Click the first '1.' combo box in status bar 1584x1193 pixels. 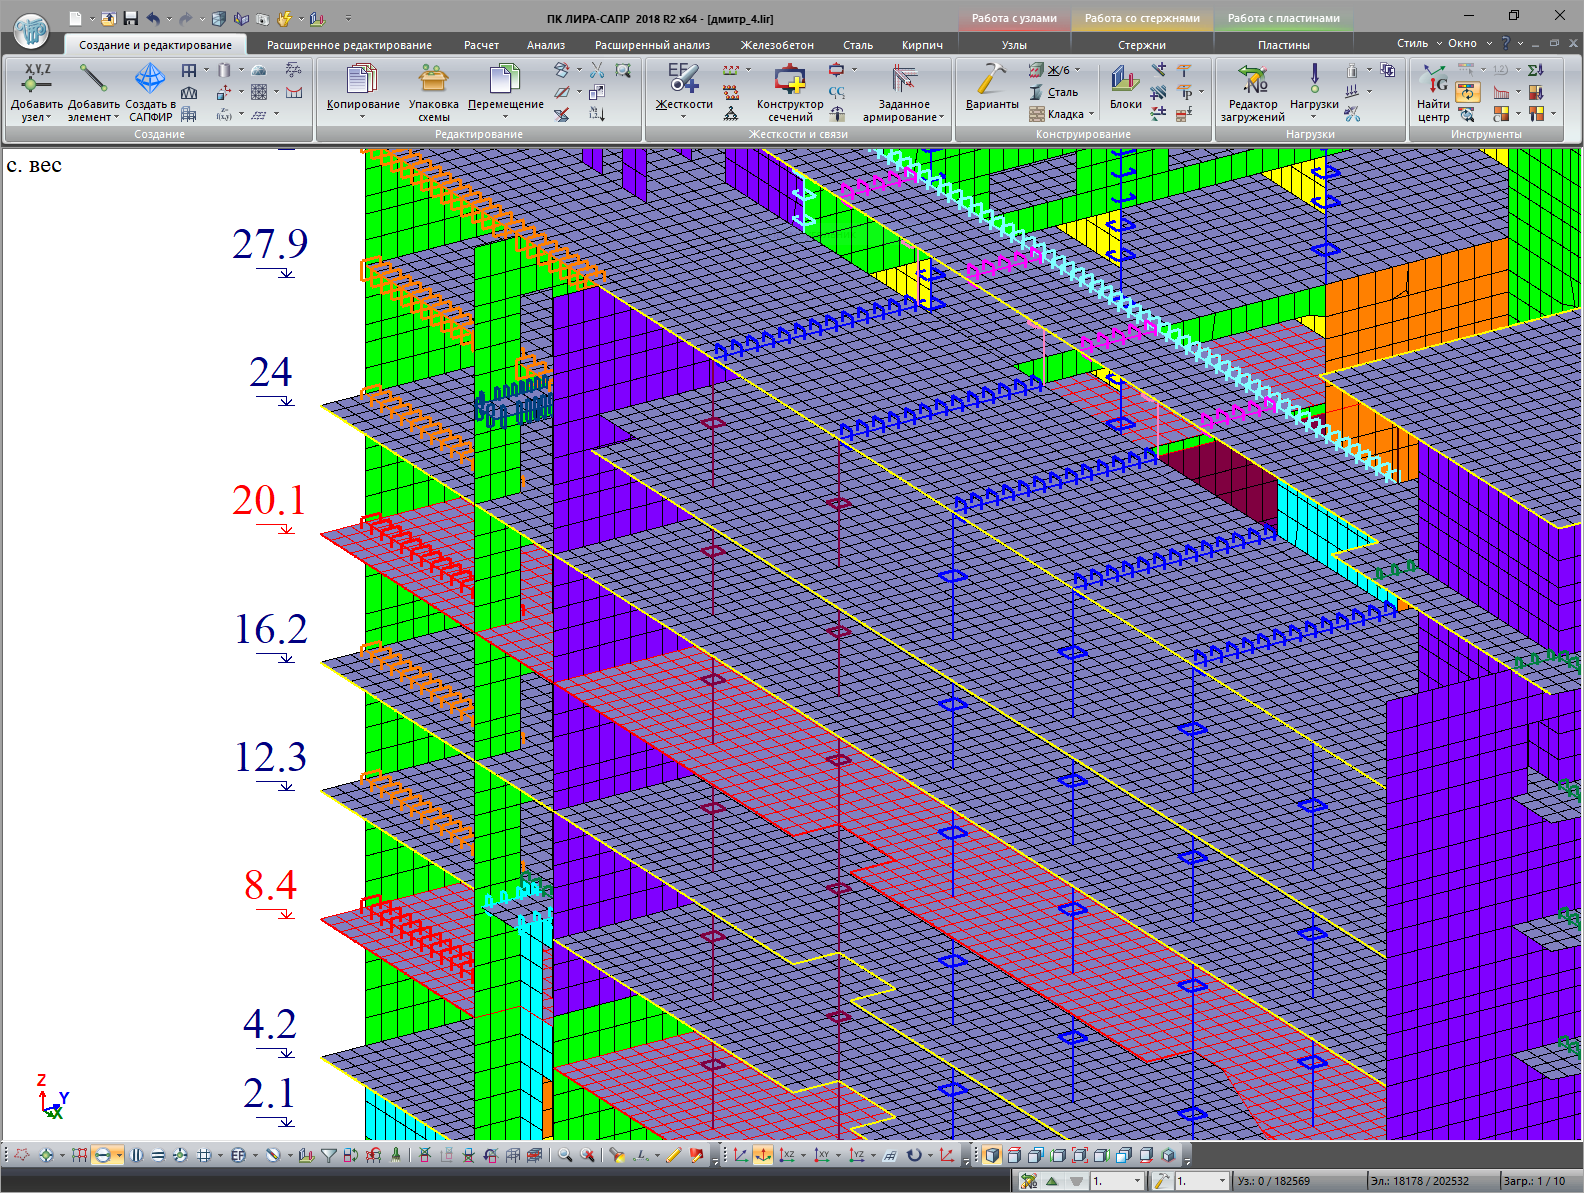point(1115,1181)
